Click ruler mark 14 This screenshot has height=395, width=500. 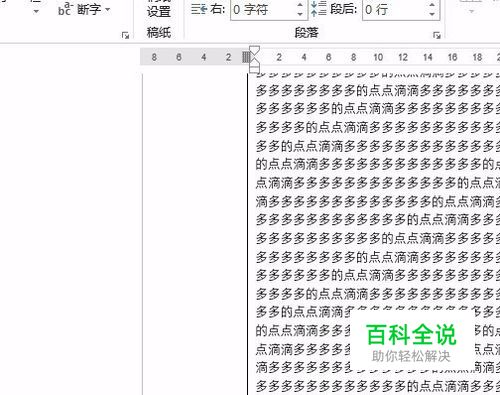[x=428, y=57]
